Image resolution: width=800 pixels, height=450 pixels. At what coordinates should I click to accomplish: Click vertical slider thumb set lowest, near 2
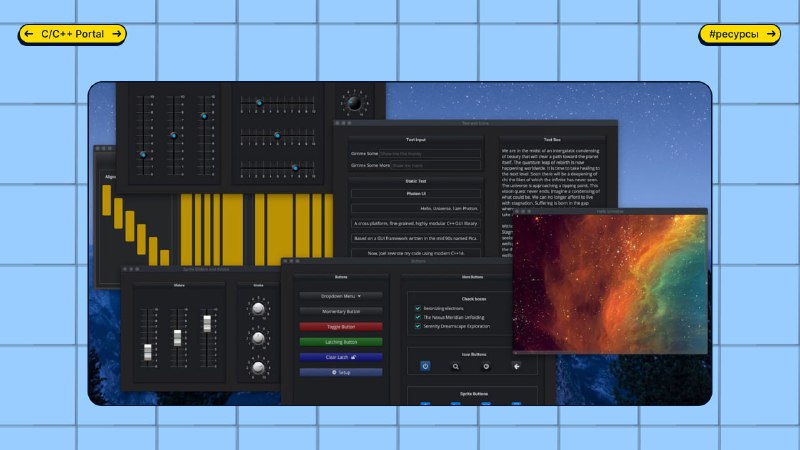point(143,155)
